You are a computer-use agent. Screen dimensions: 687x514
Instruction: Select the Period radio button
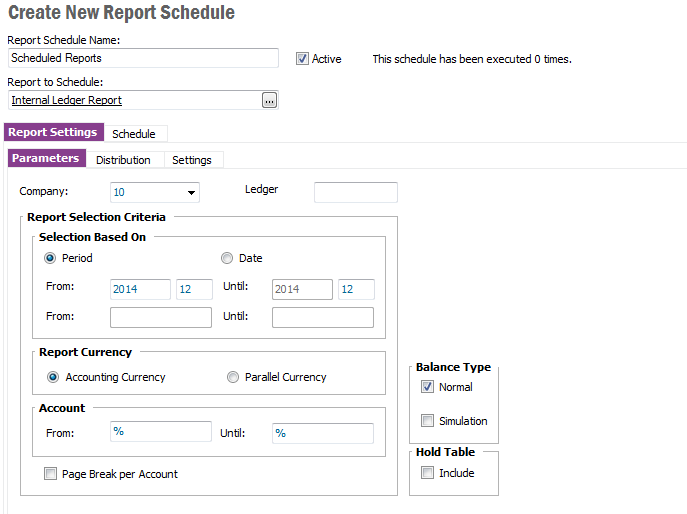click(51, 258)
